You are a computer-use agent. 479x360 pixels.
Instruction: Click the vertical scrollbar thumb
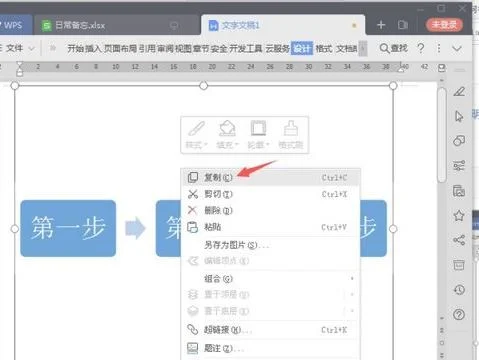point(442,135)
